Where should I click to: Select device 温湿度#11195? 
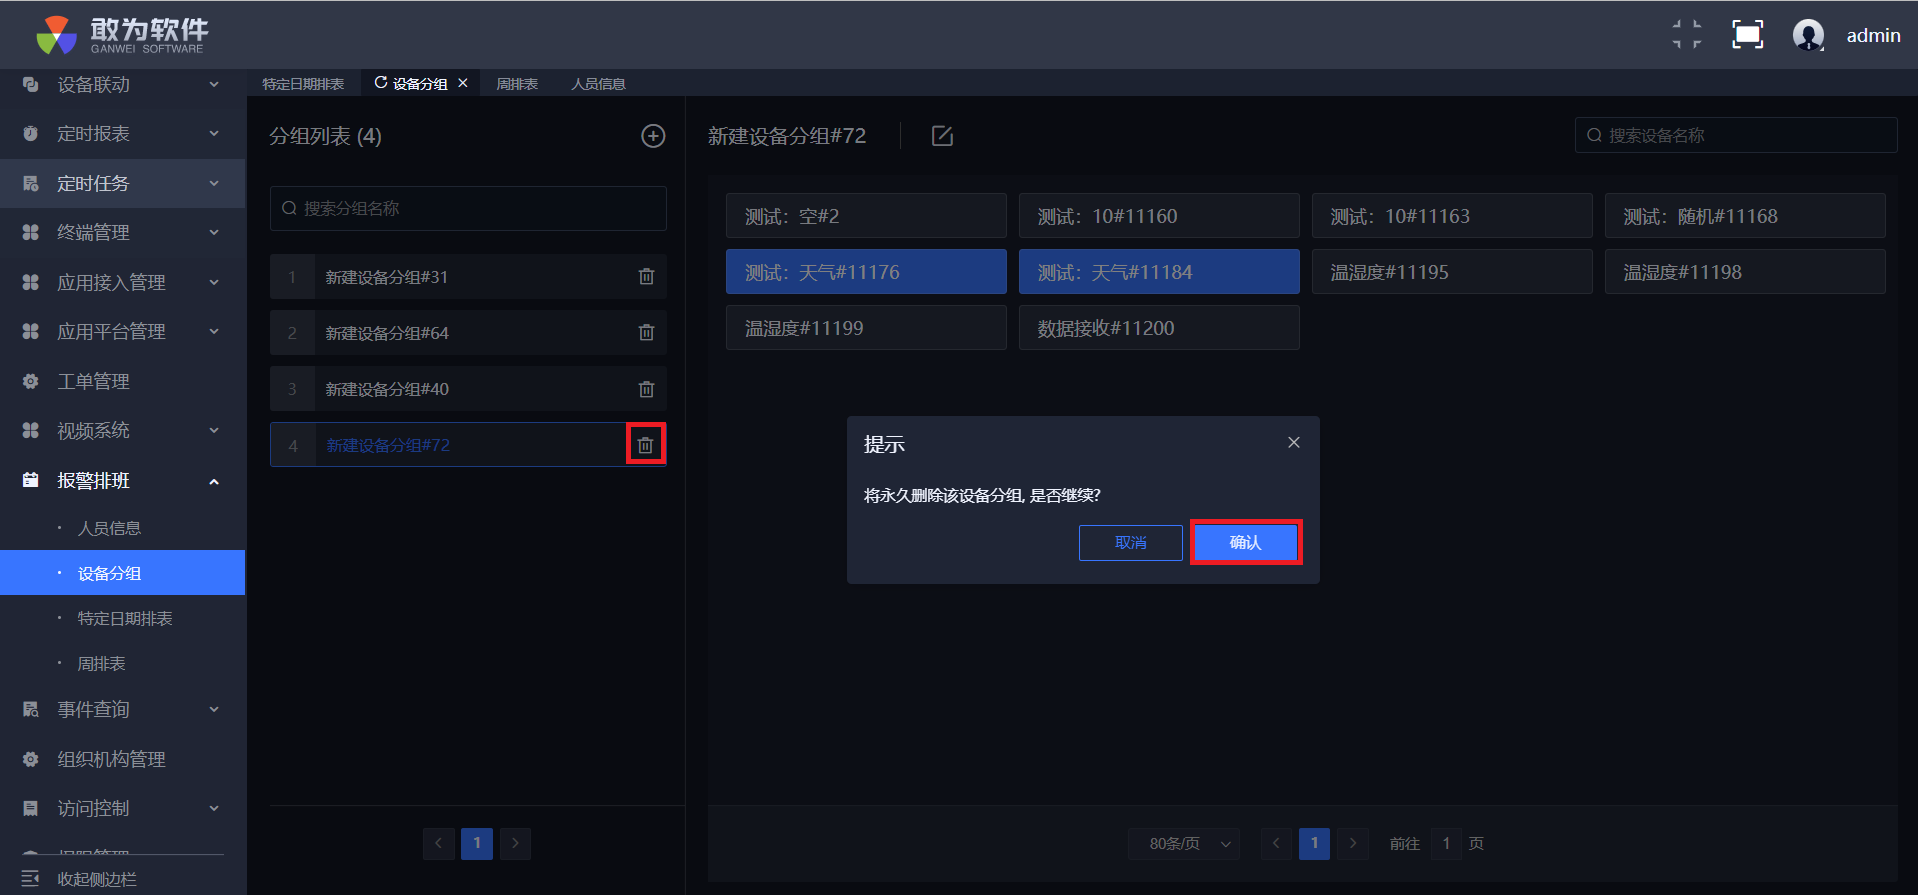tap(1452, 272)
